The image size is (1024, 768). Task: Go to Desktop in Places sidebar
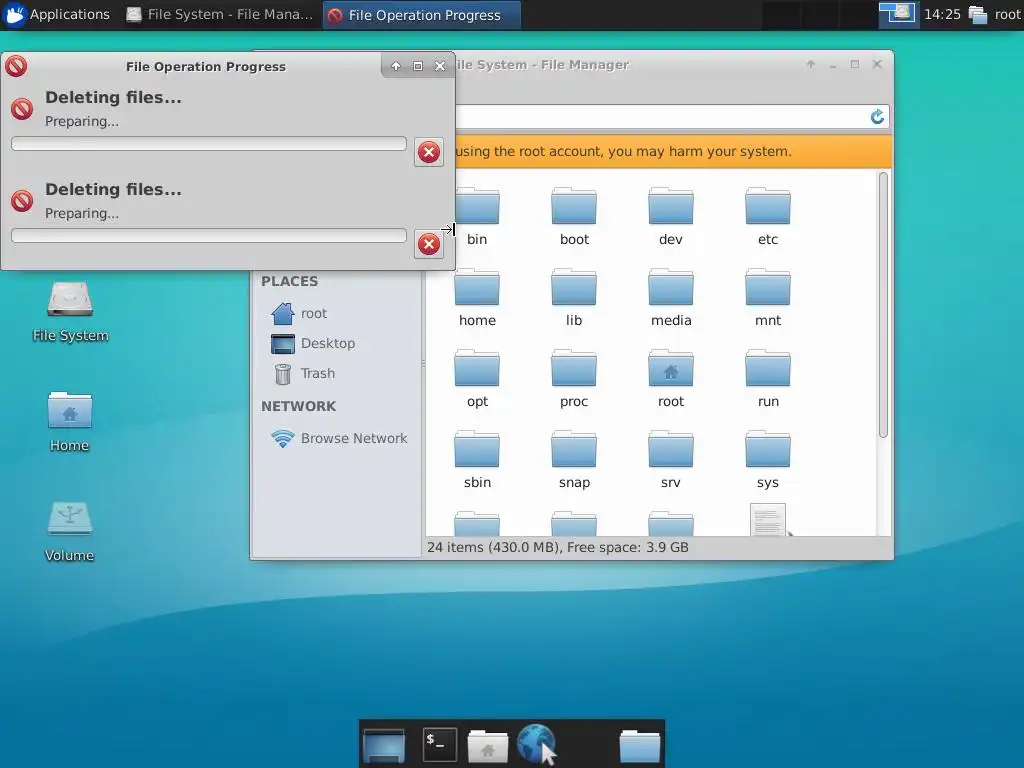[x=313, y=344]
